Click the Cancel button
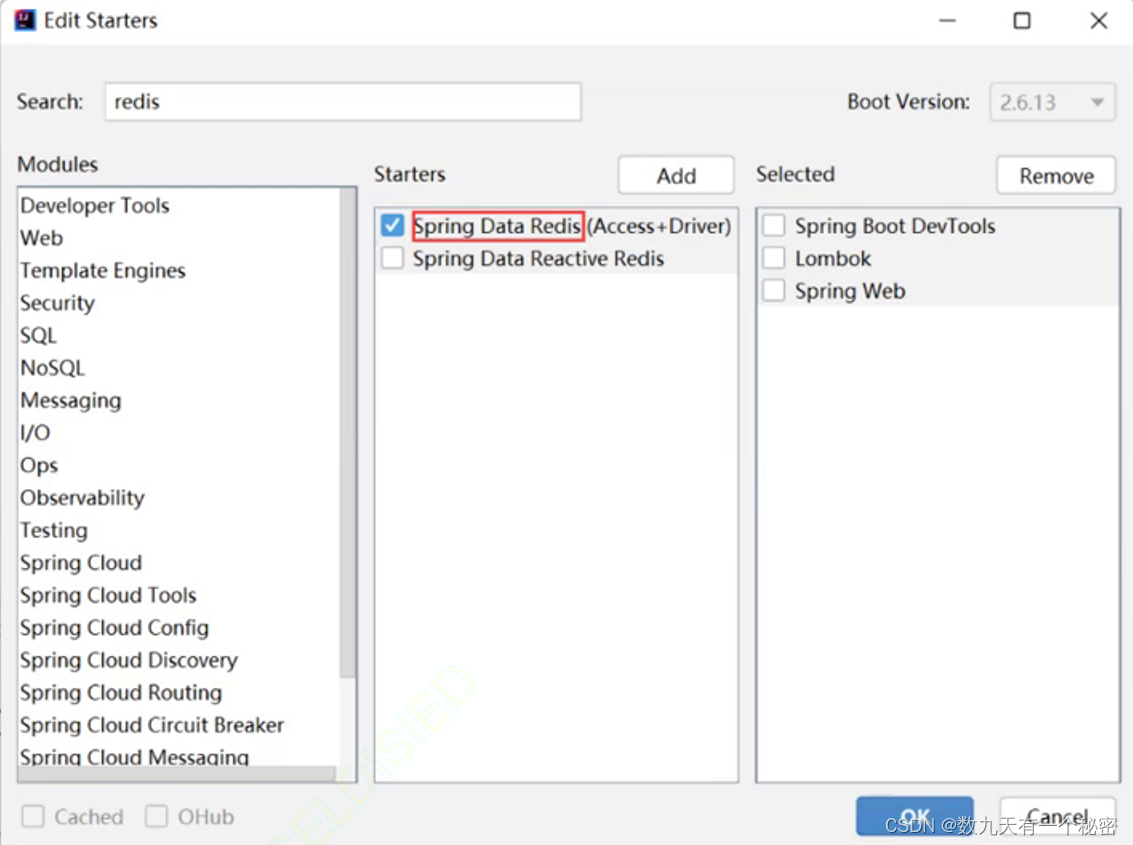 (1057, 817)
